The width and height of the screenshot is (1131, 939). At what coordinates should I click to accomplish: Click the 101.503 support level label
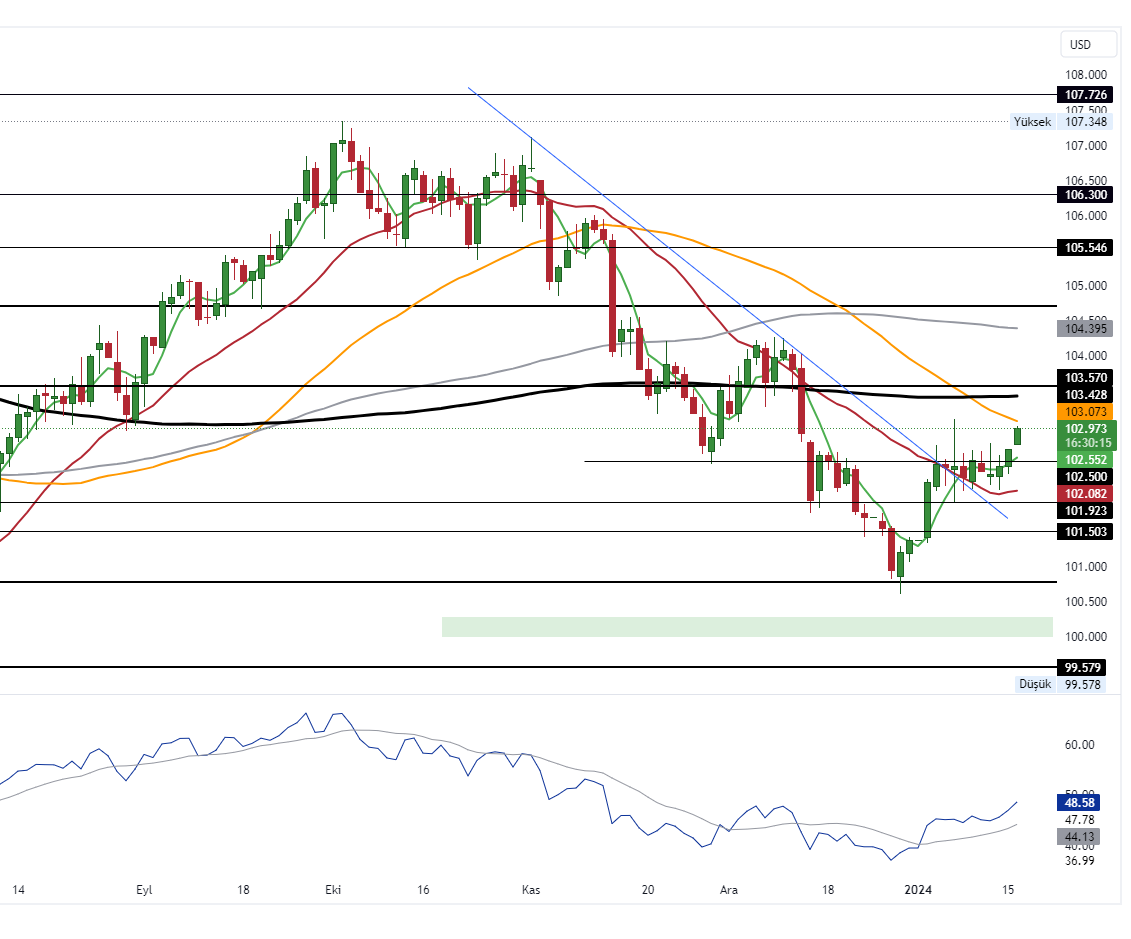pyautogui.click(x=1084, y=532)
